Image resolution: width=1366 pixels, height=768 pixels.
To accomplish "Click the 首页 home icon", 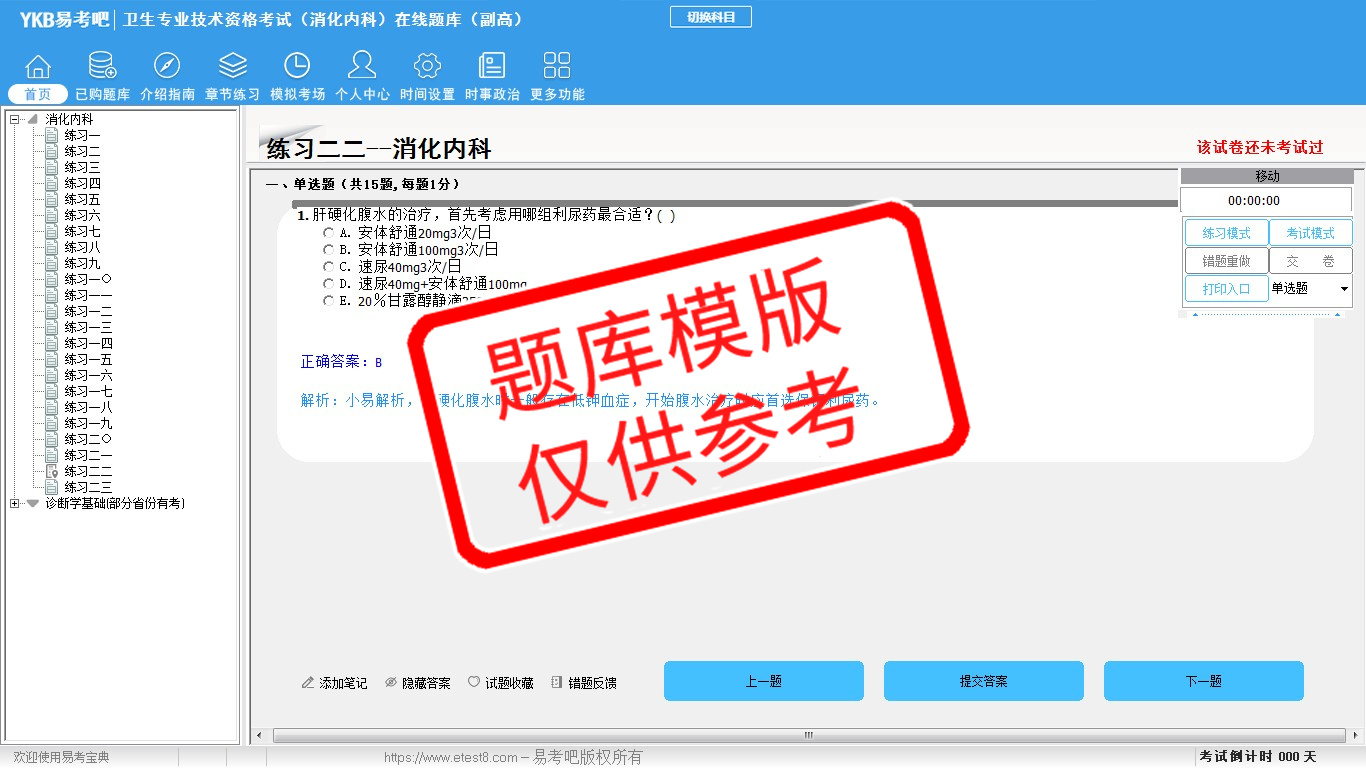I will (38, 67).
